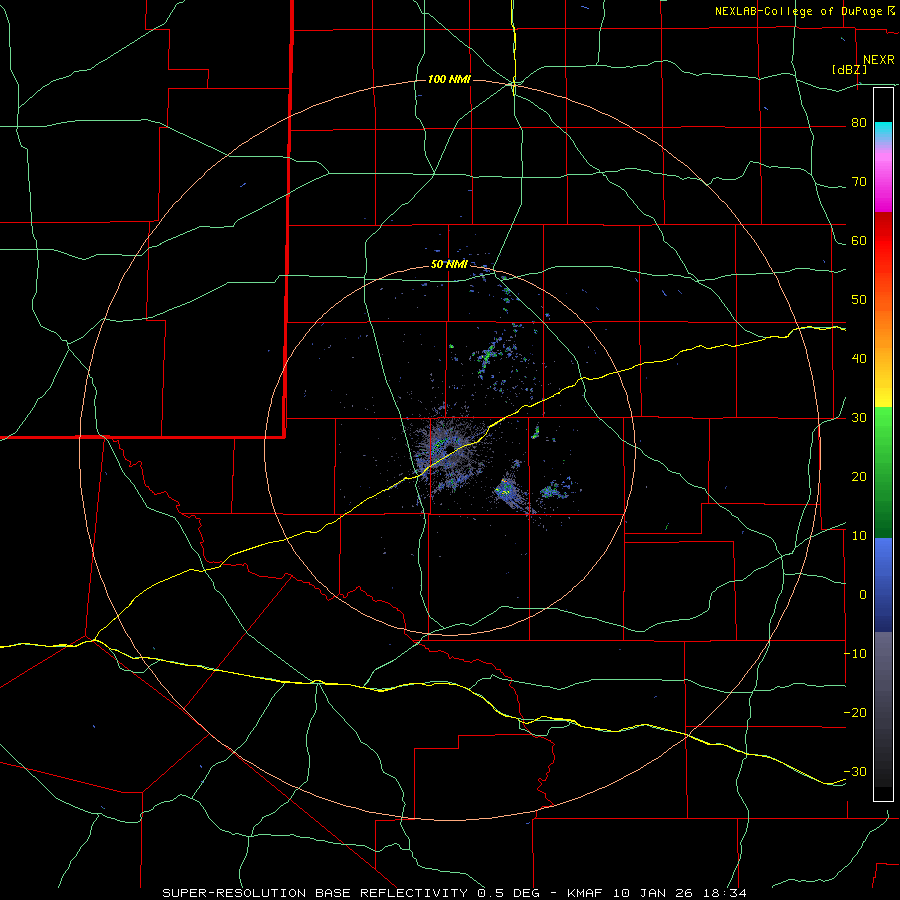Click the green echo cluster north of radar
This screenshot has height=900, width=900.
pyautogui.click(x=489, y=356)
